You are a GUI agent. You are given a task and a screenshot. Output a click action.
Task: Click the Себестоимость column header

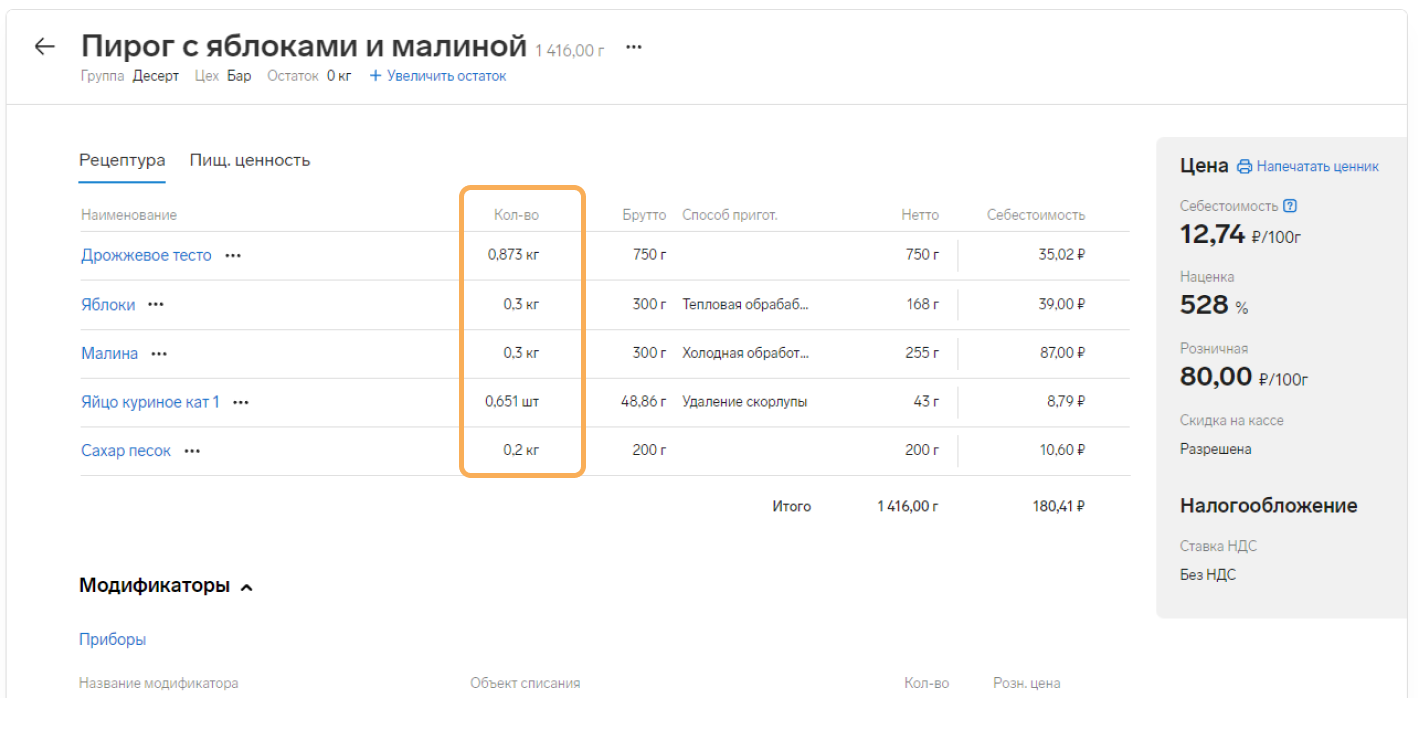(1036, 216)
